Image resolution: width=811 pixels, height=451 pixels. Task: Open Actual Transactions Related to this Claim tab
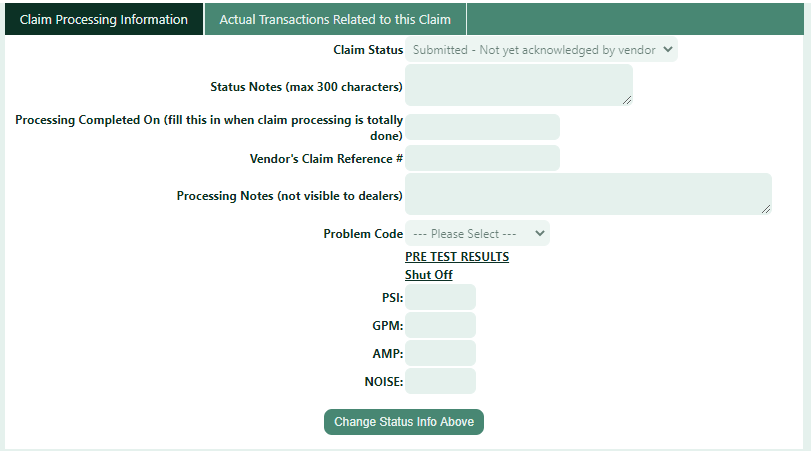[335, 20]
